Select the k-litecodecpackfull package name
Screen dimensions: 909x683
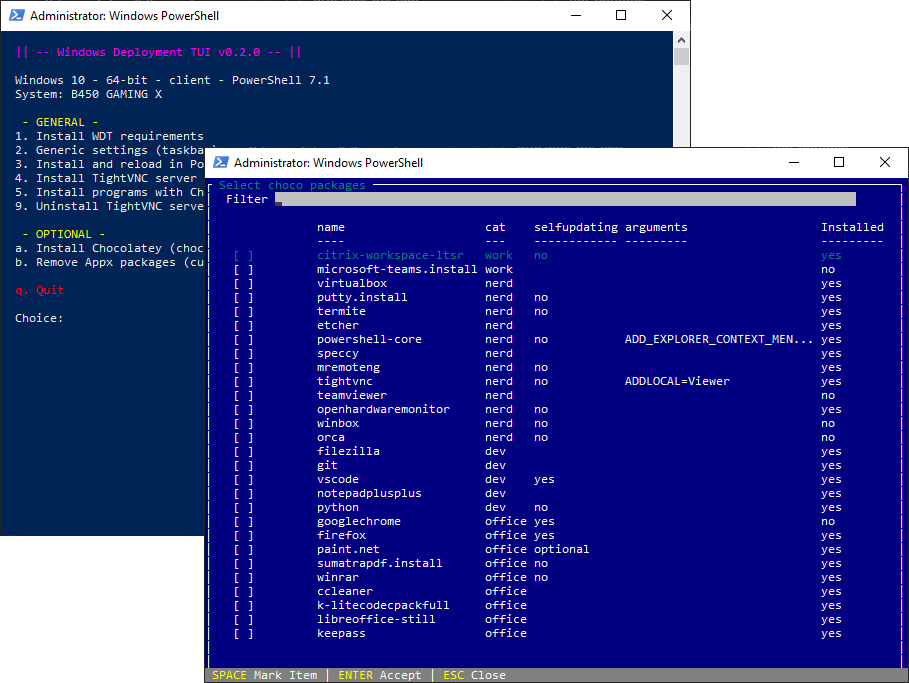coord(383,605)
